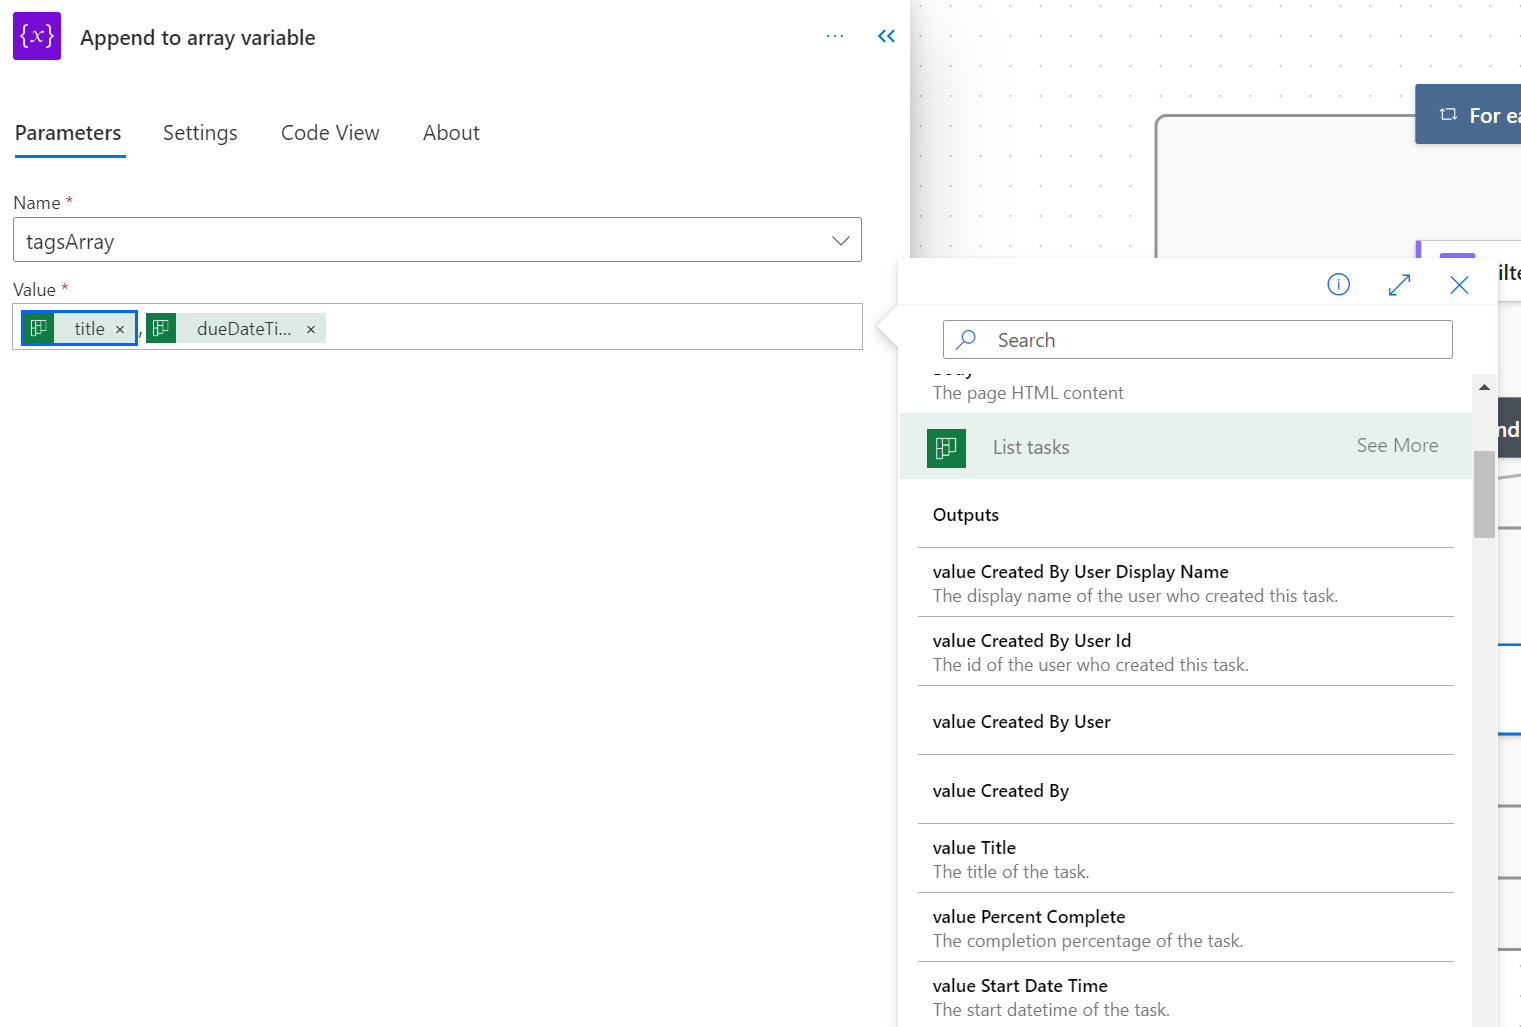
Task: Close the dynamic content popup
Action: 1459,285
